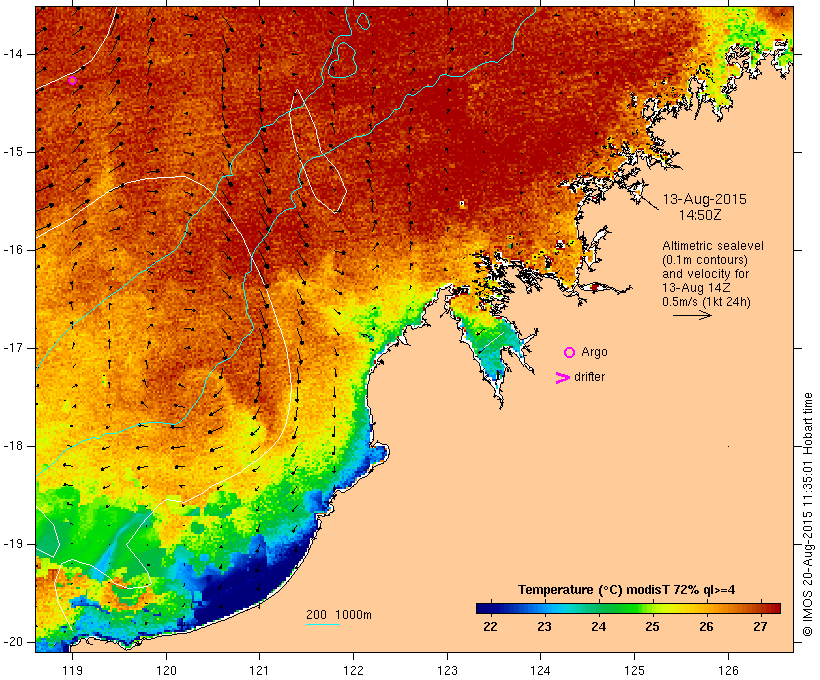Click the '200 1000m' depth contour label

(x=339, y=615)
